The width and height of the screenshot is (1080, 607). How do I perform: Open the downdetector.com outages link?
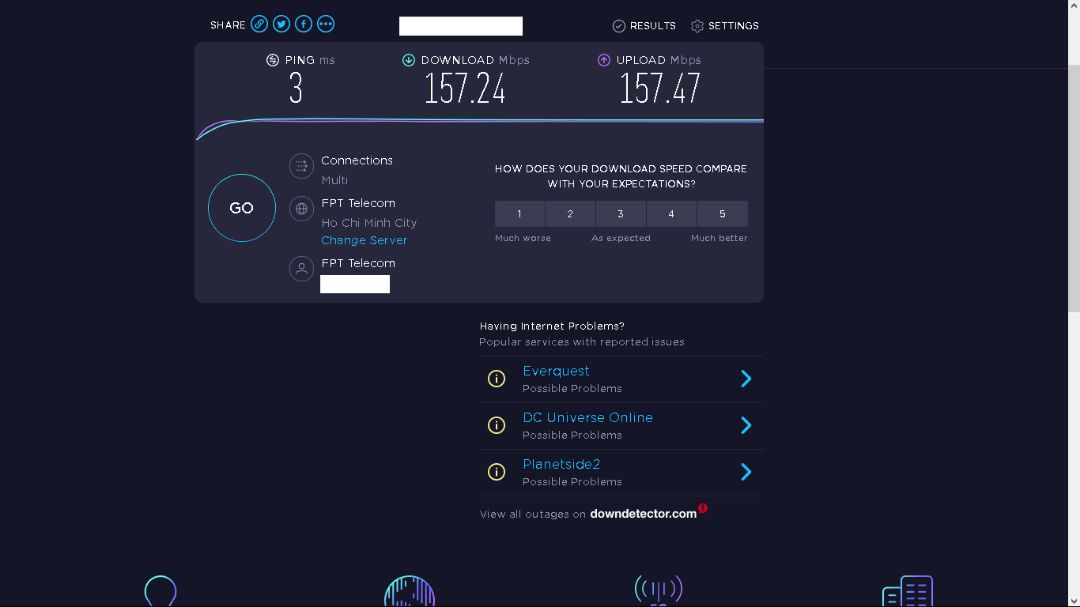(643, 514)
